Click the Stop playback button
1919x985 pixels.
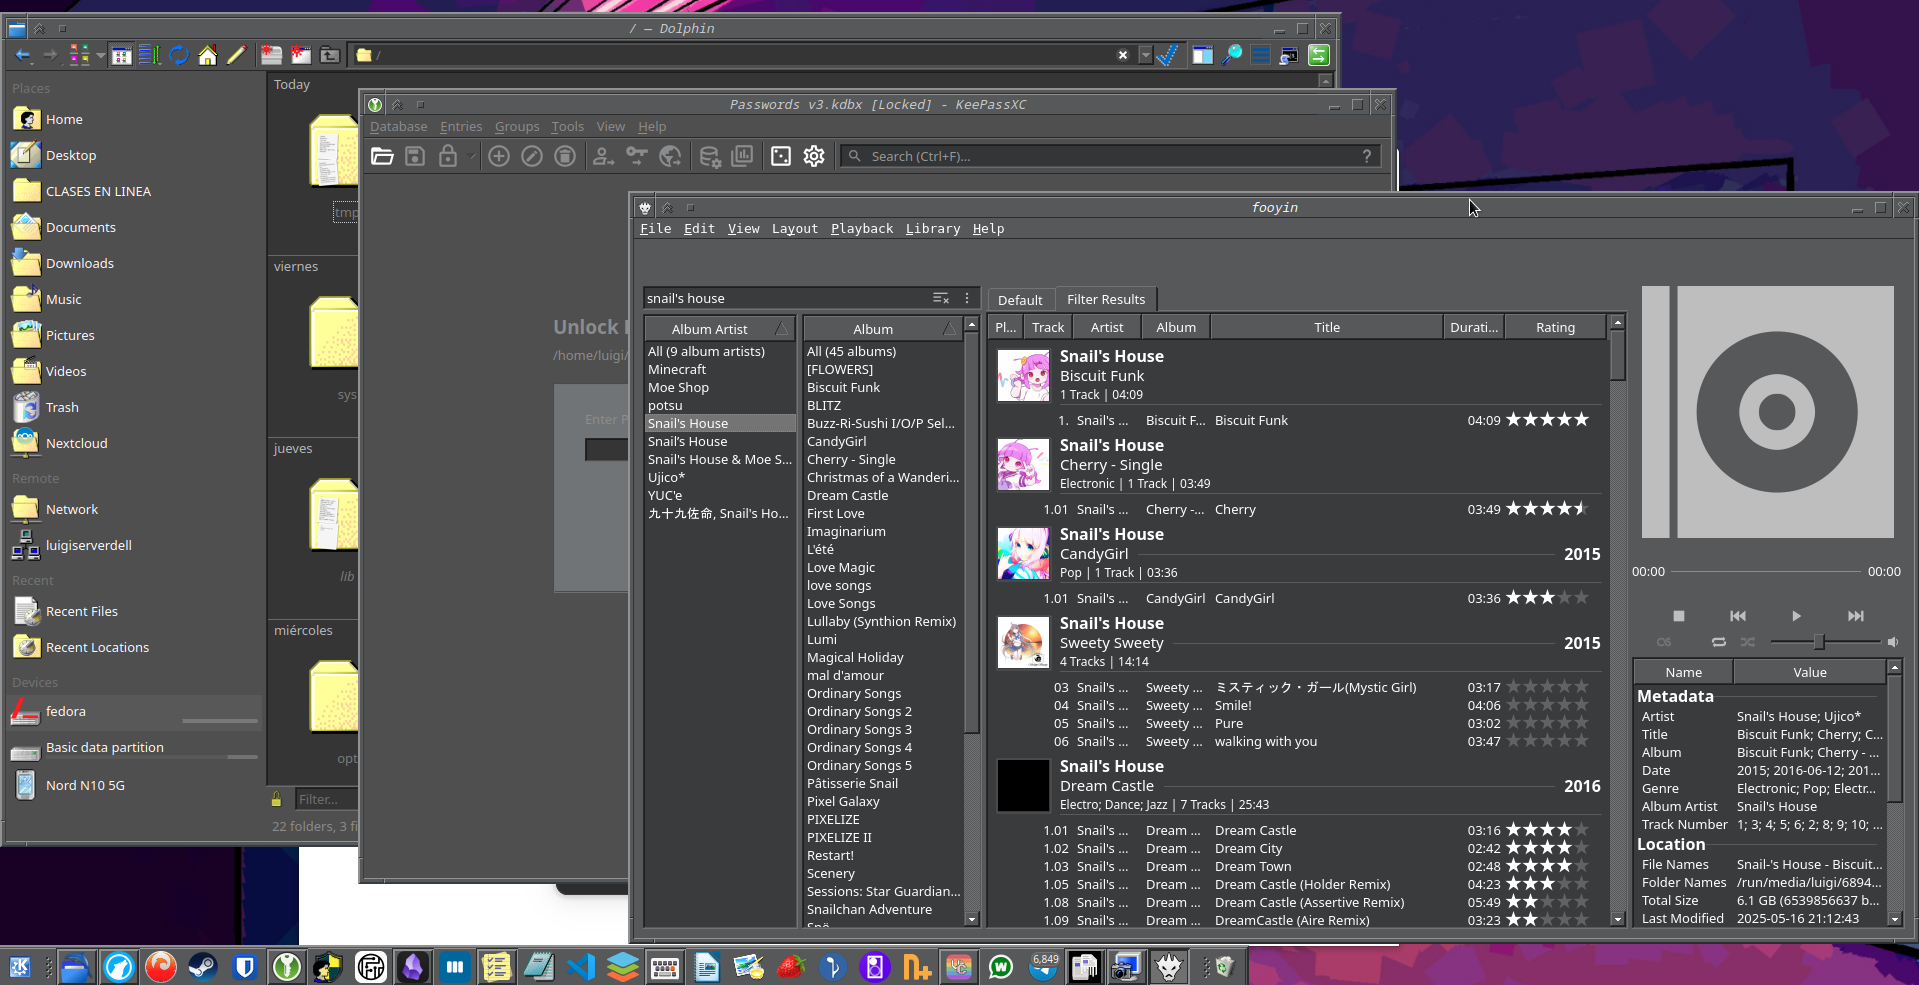[x=1679, y=616]
